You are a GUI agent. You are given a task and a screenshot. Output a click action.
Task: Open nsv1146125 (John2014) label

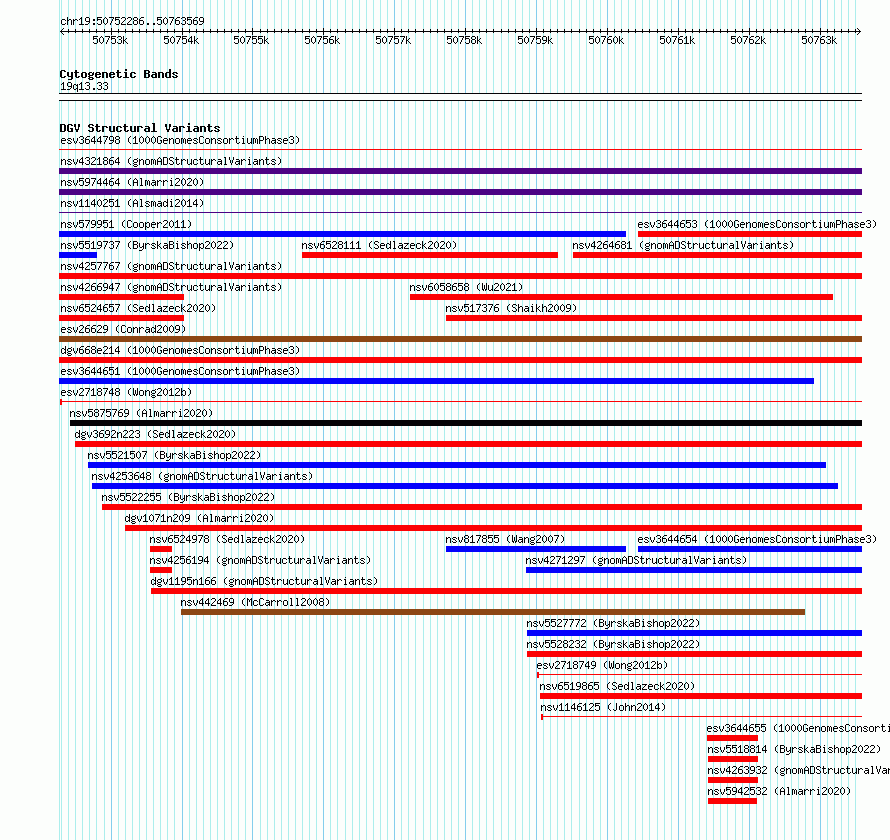603,707
